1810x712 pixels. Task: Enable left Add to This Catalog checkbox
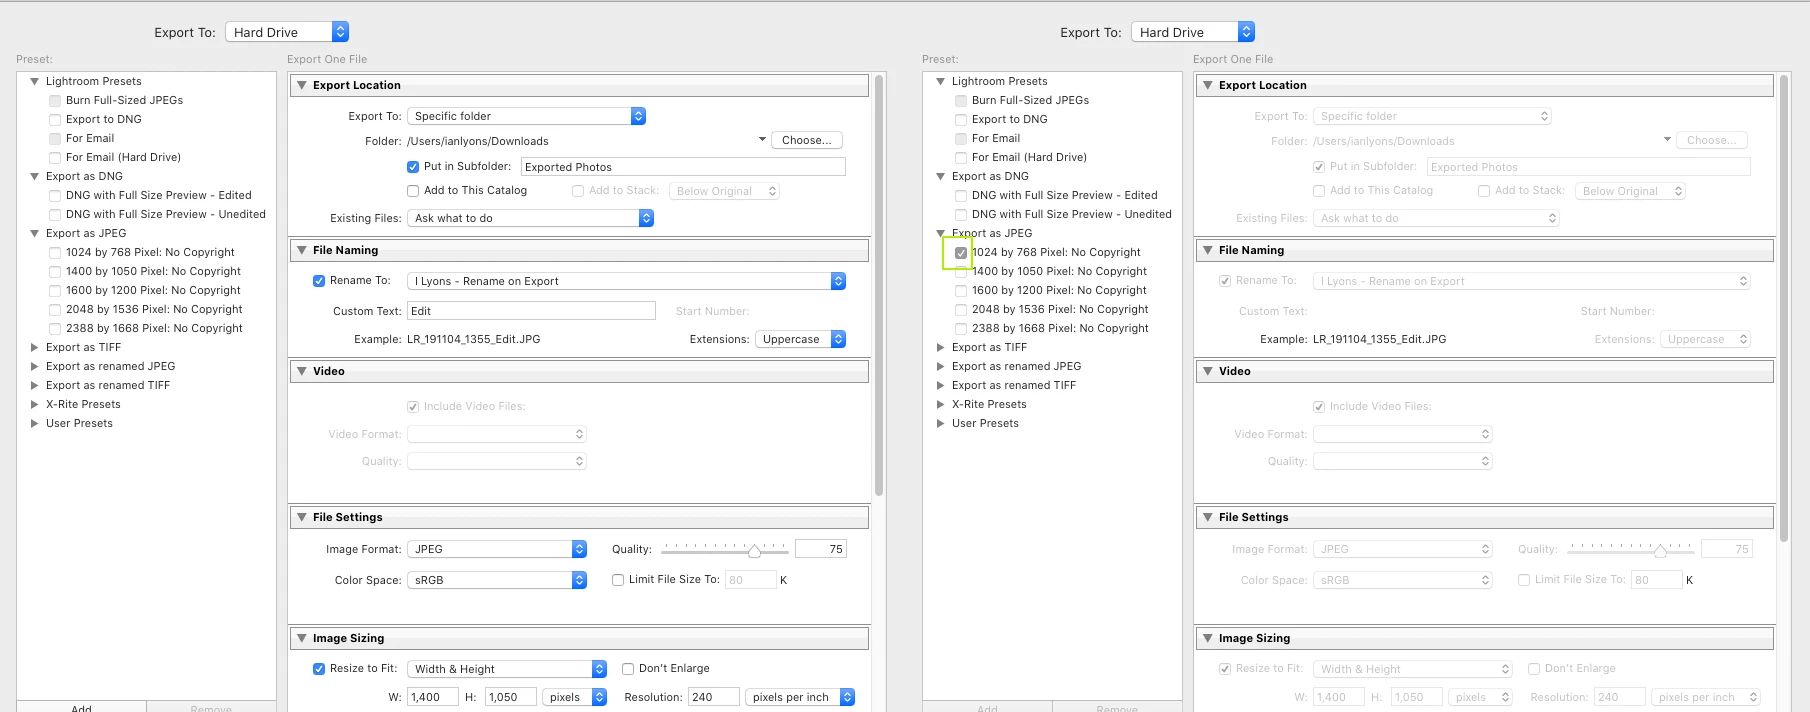(x=413, y=191)
